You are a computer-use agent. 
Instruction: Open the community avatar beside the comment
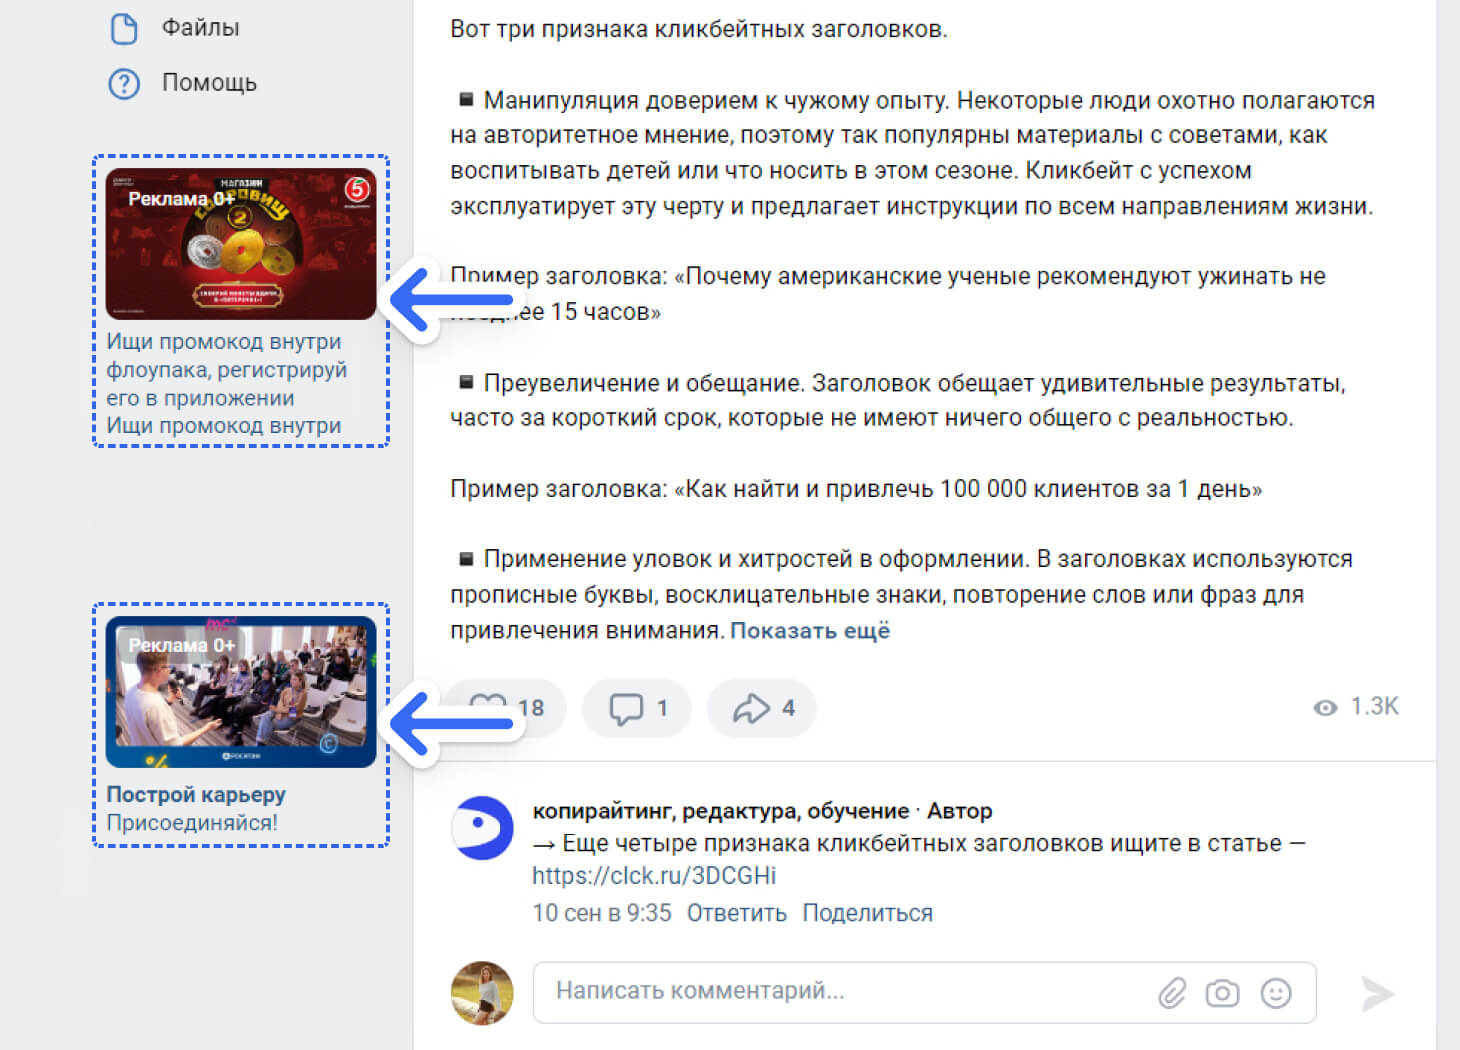(x=482, y=828)
